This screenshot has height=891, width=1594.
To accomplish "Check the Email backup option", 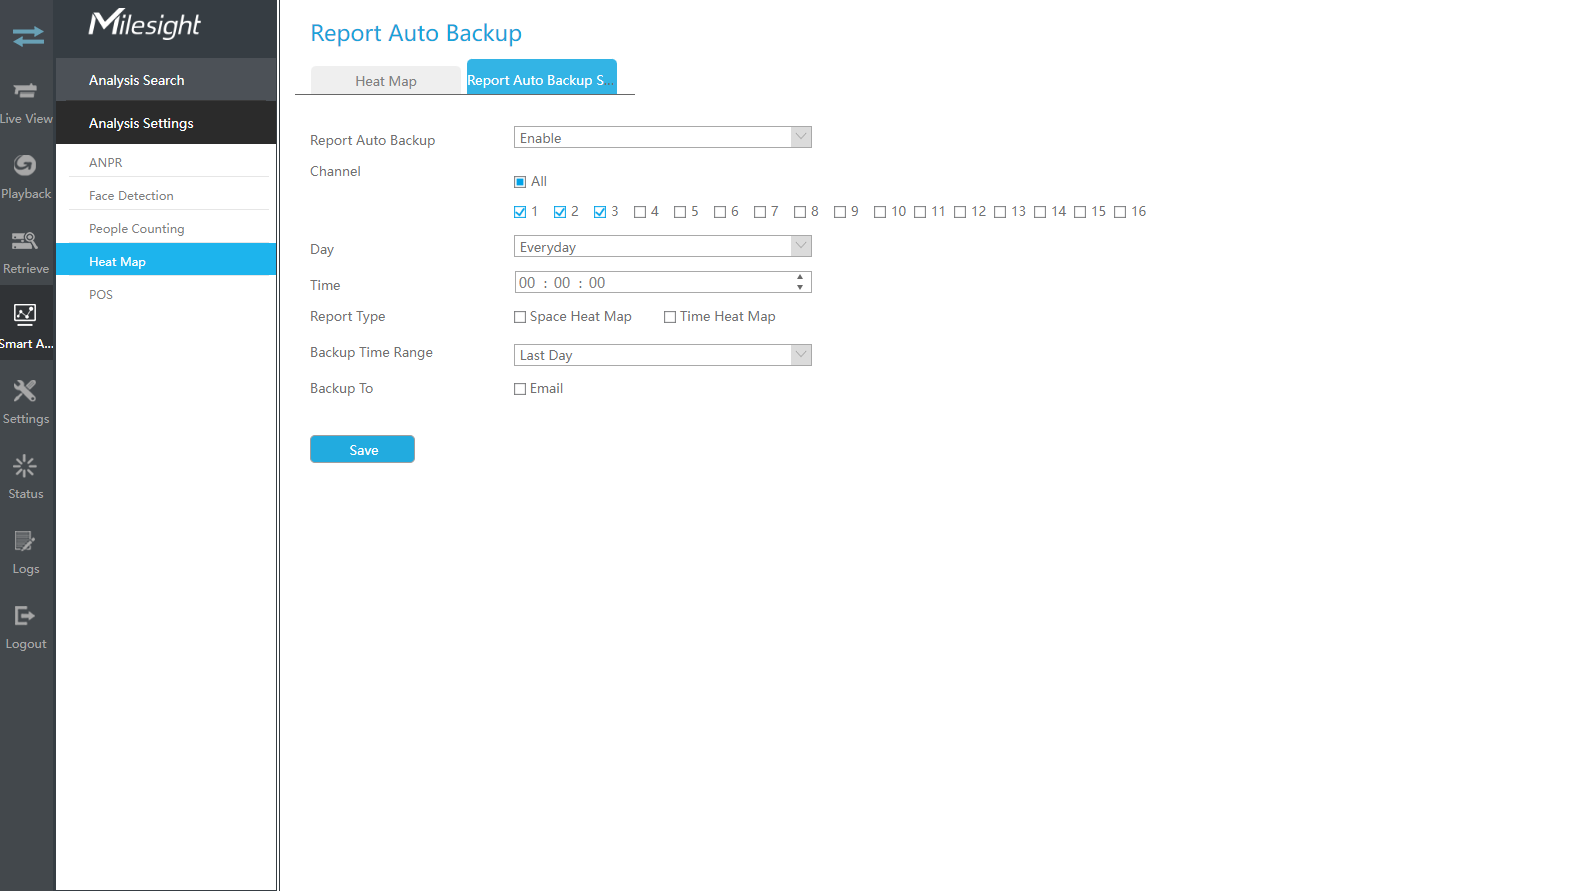I will click(520, 389).
